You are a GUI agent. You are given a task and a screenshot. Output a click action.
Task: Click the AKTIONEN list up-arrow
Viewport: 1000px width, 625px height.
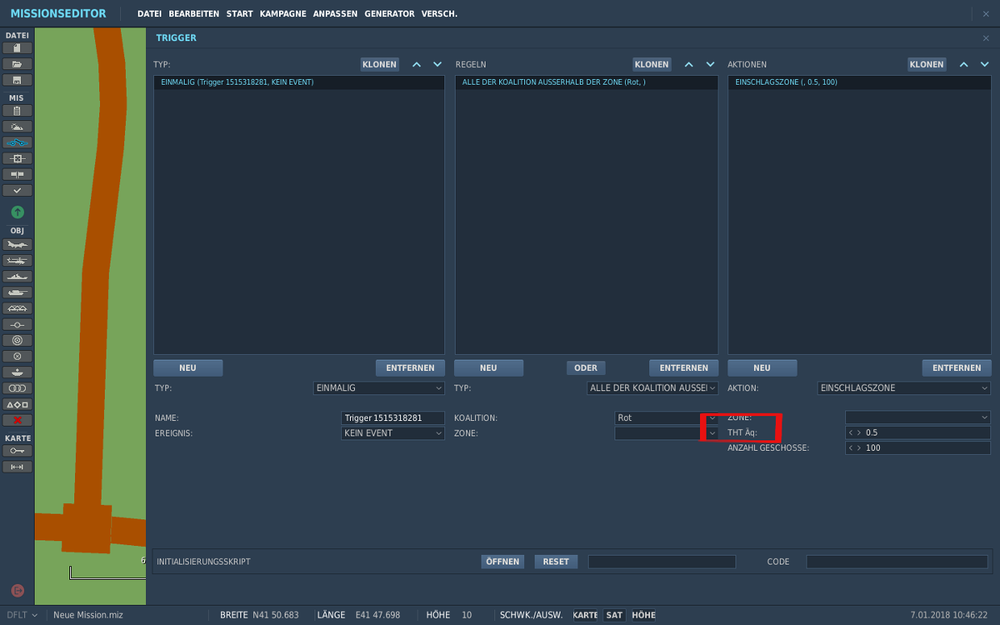pyautogui.click(x=964, y=64)
